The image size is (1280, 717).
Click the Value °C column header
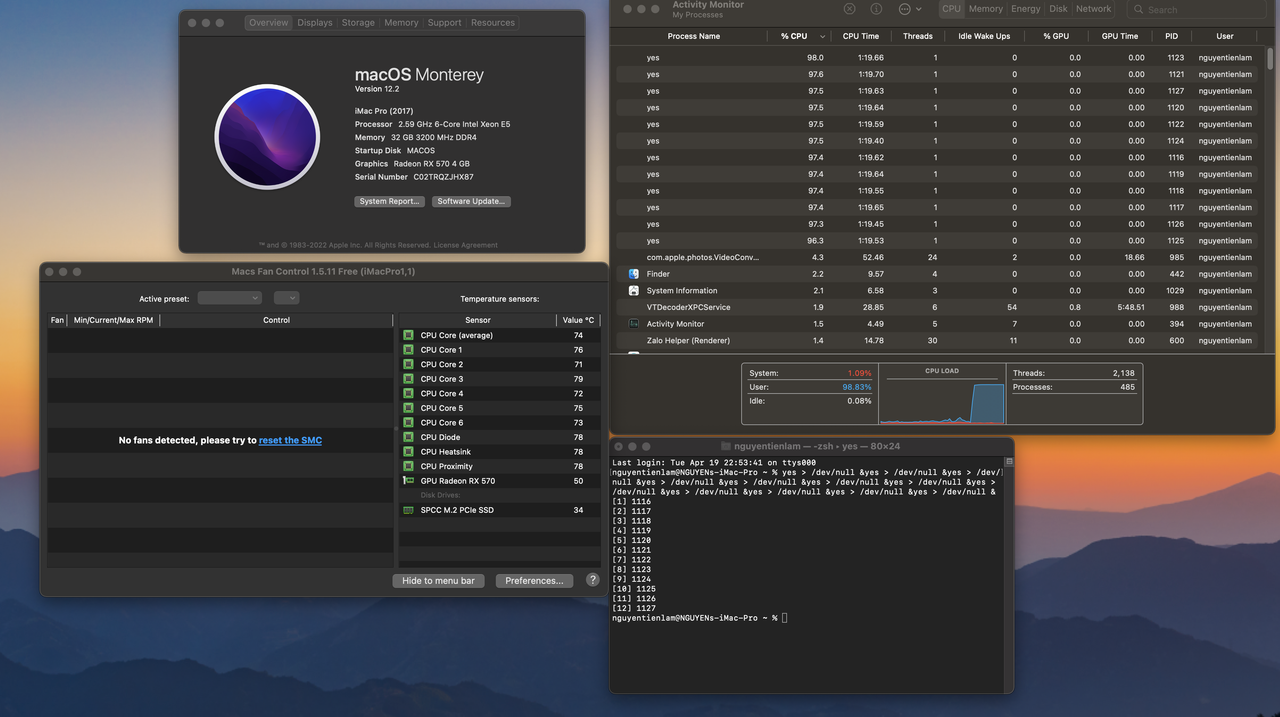click(x=578, y=320)
